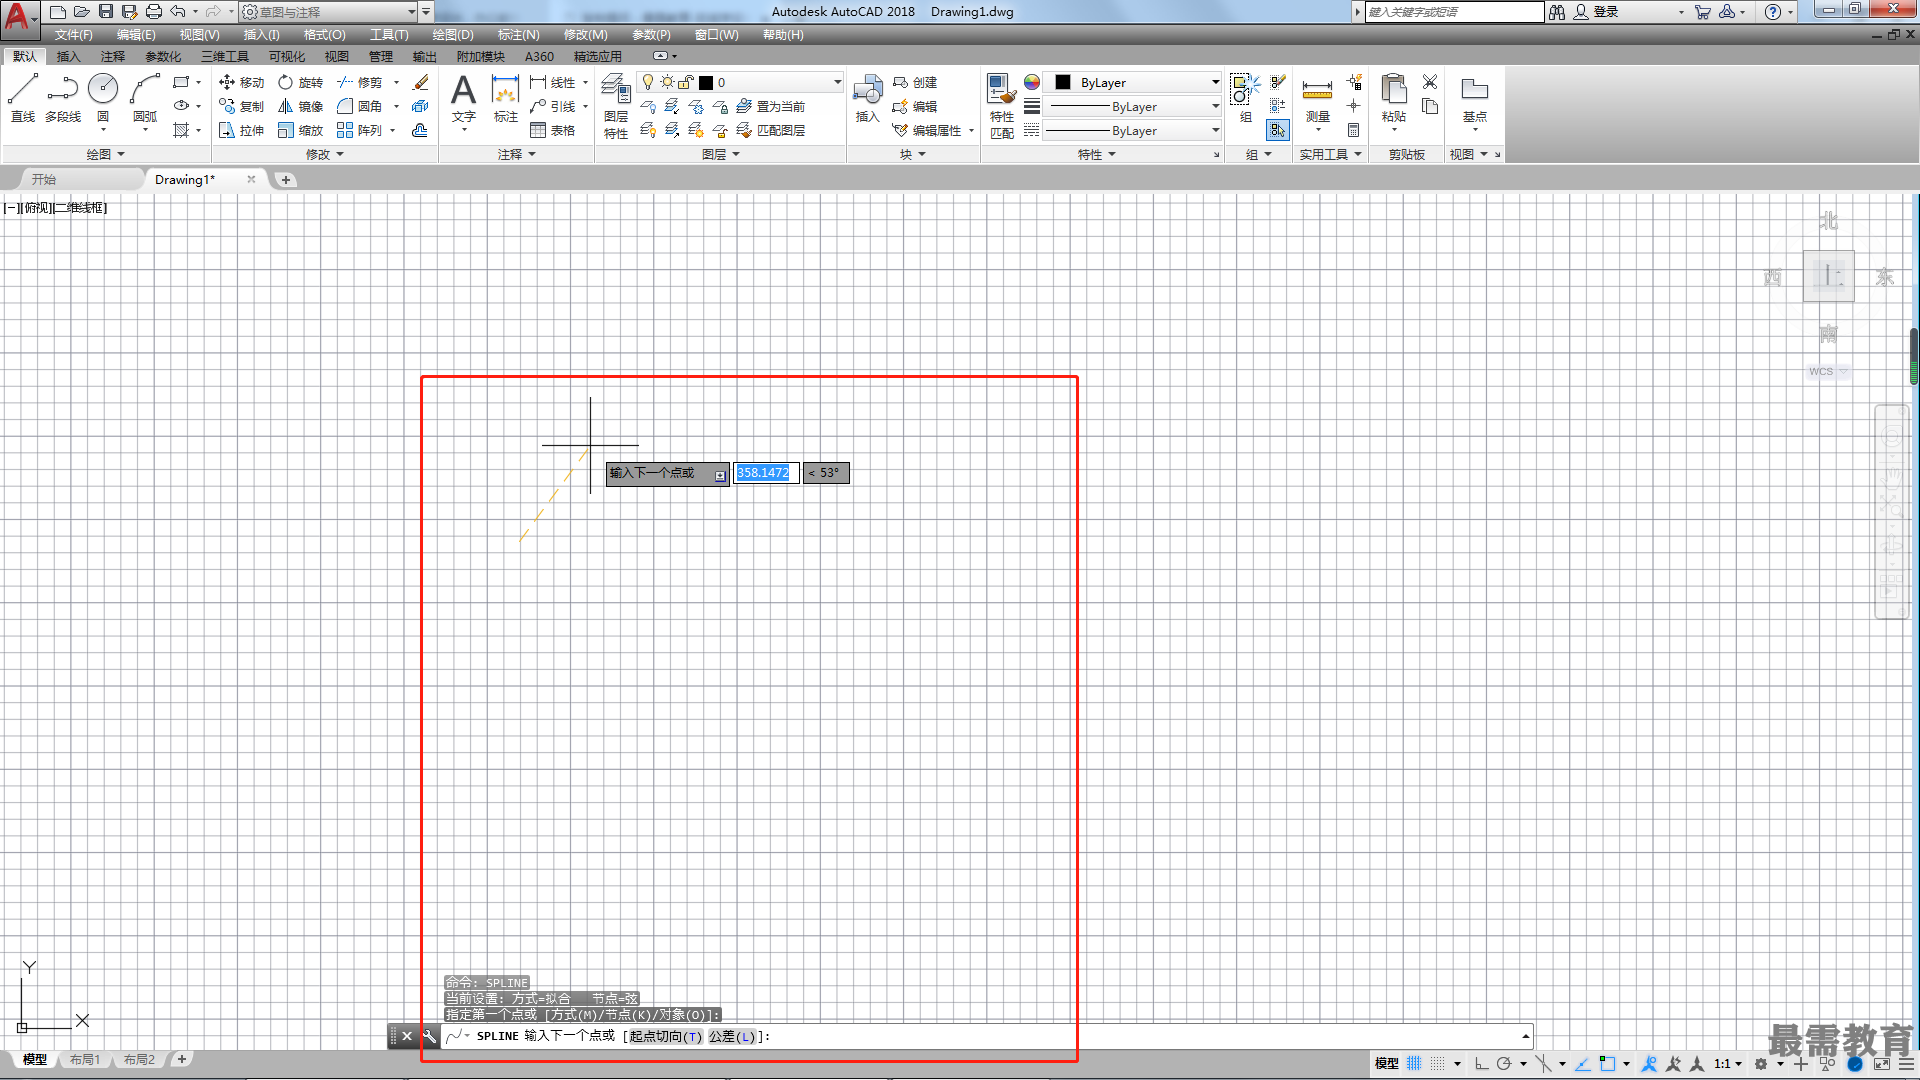Open the 修改(M) menu

[585, 35]
